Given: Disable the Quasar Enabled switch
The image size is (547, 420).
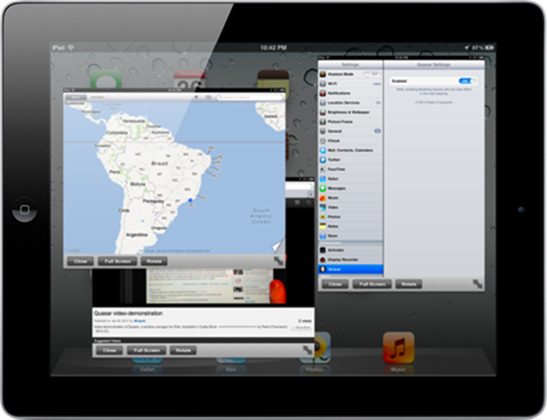Looking at the screenshot, I should (x=466, y=81).
